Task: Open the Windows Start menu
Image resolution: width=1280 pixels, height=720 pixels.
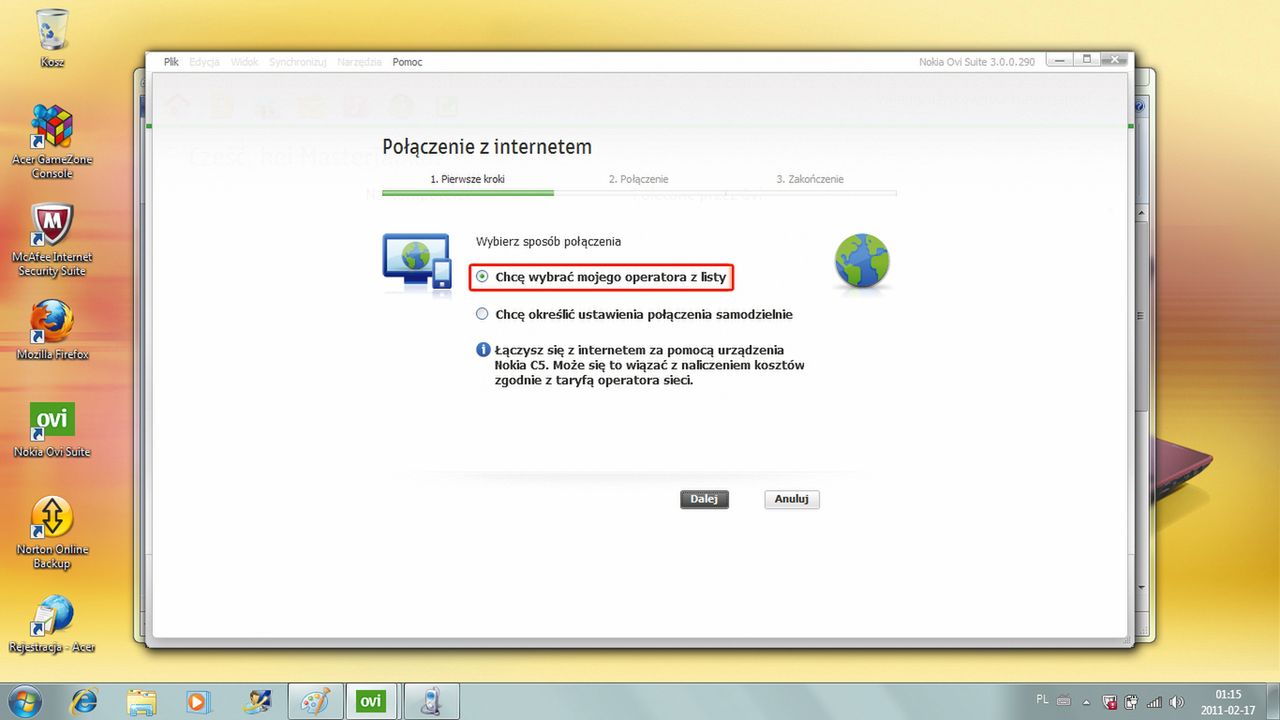Action: coord(26,701)
